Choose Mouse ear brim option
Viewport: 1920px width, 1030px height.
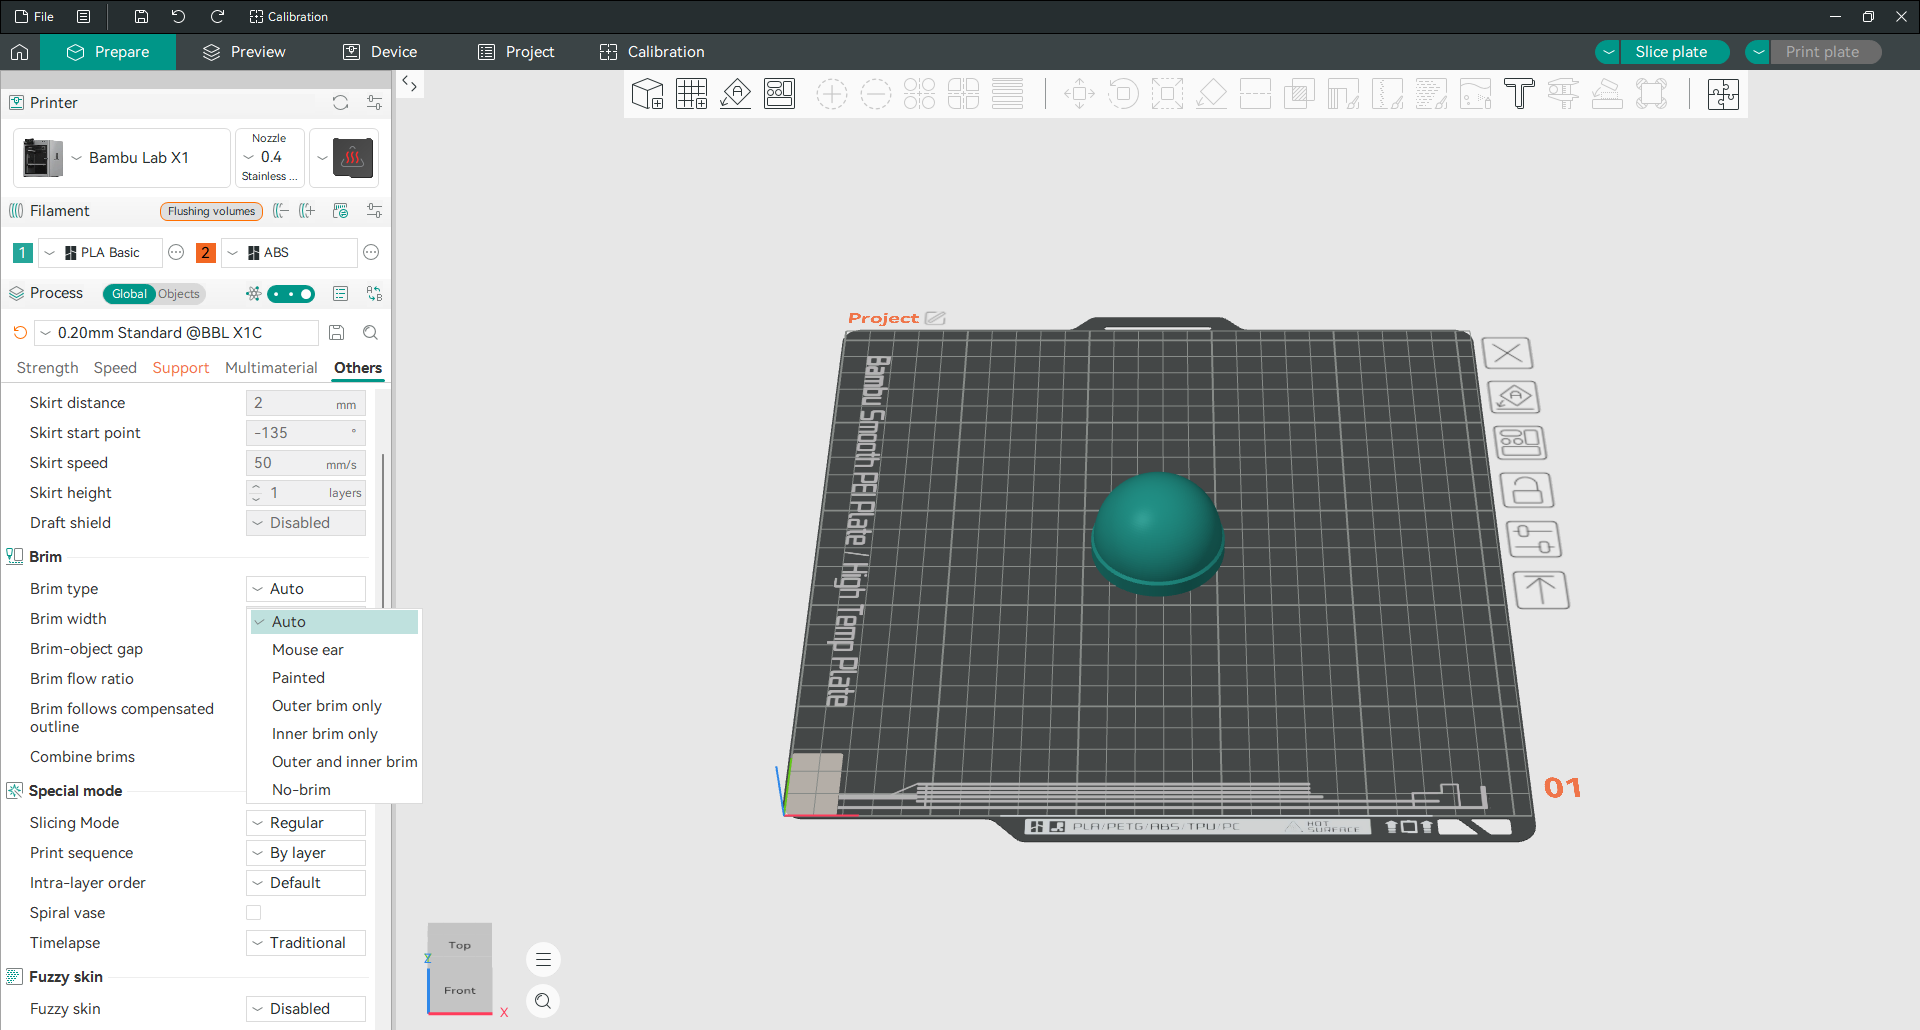coord(334,650)
